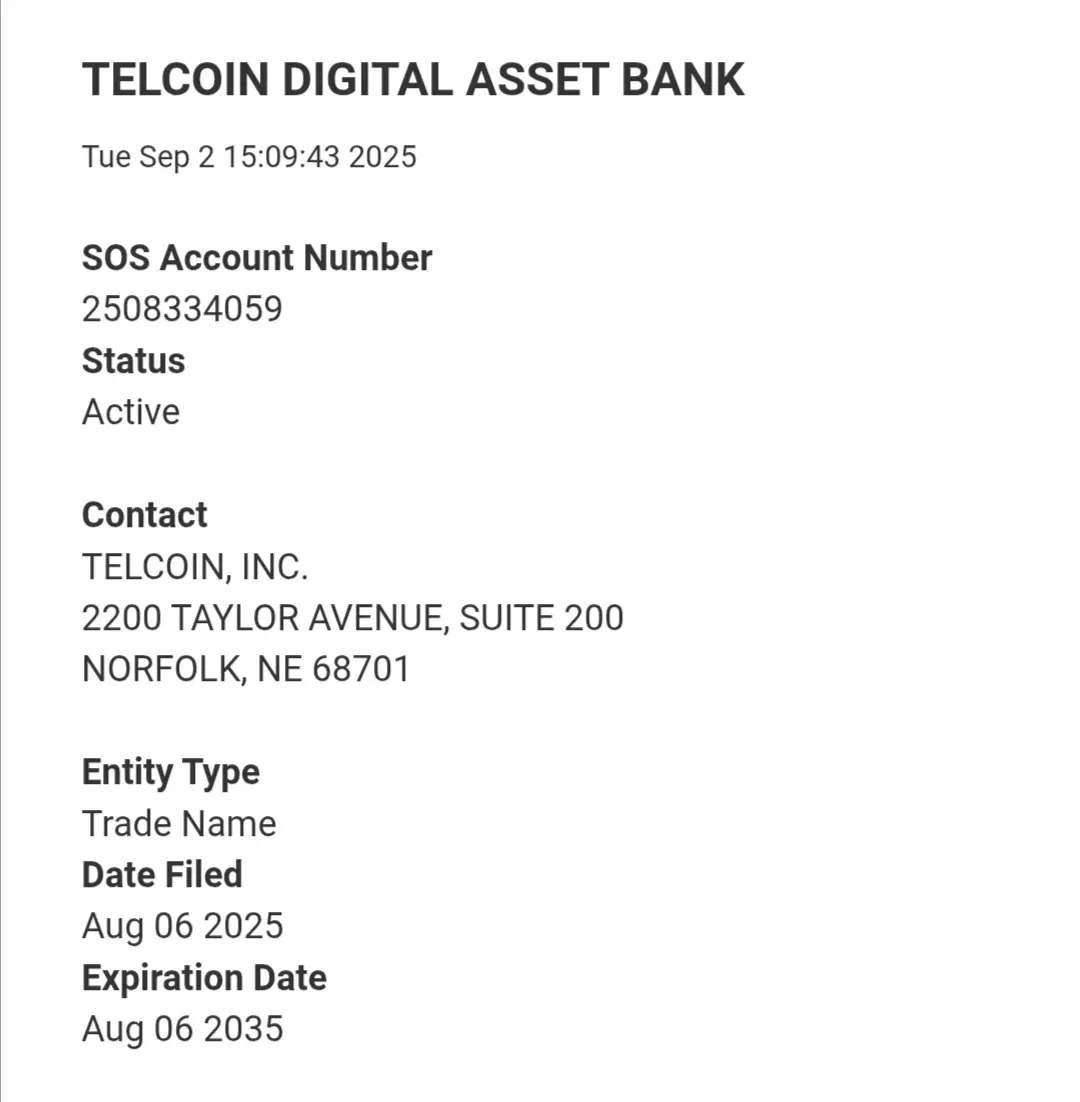The image size is (1080, 1102).
Task: Select the Aug 06 2025 filed date
Action: [x=183, y=927]
